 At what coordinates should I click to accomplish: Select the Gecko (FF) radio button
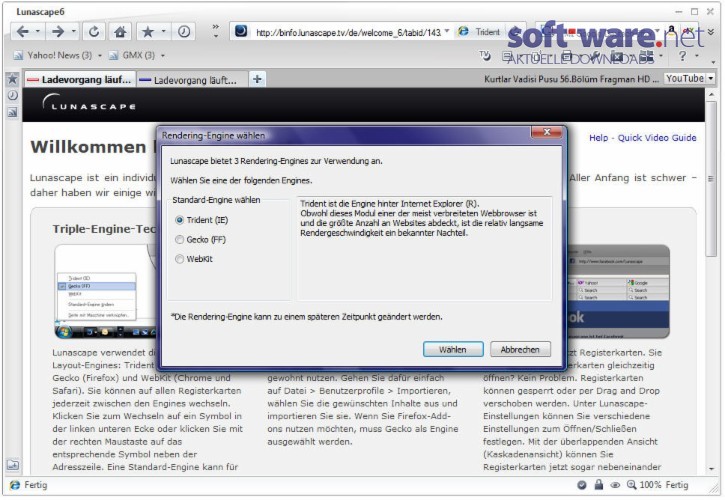179,240
